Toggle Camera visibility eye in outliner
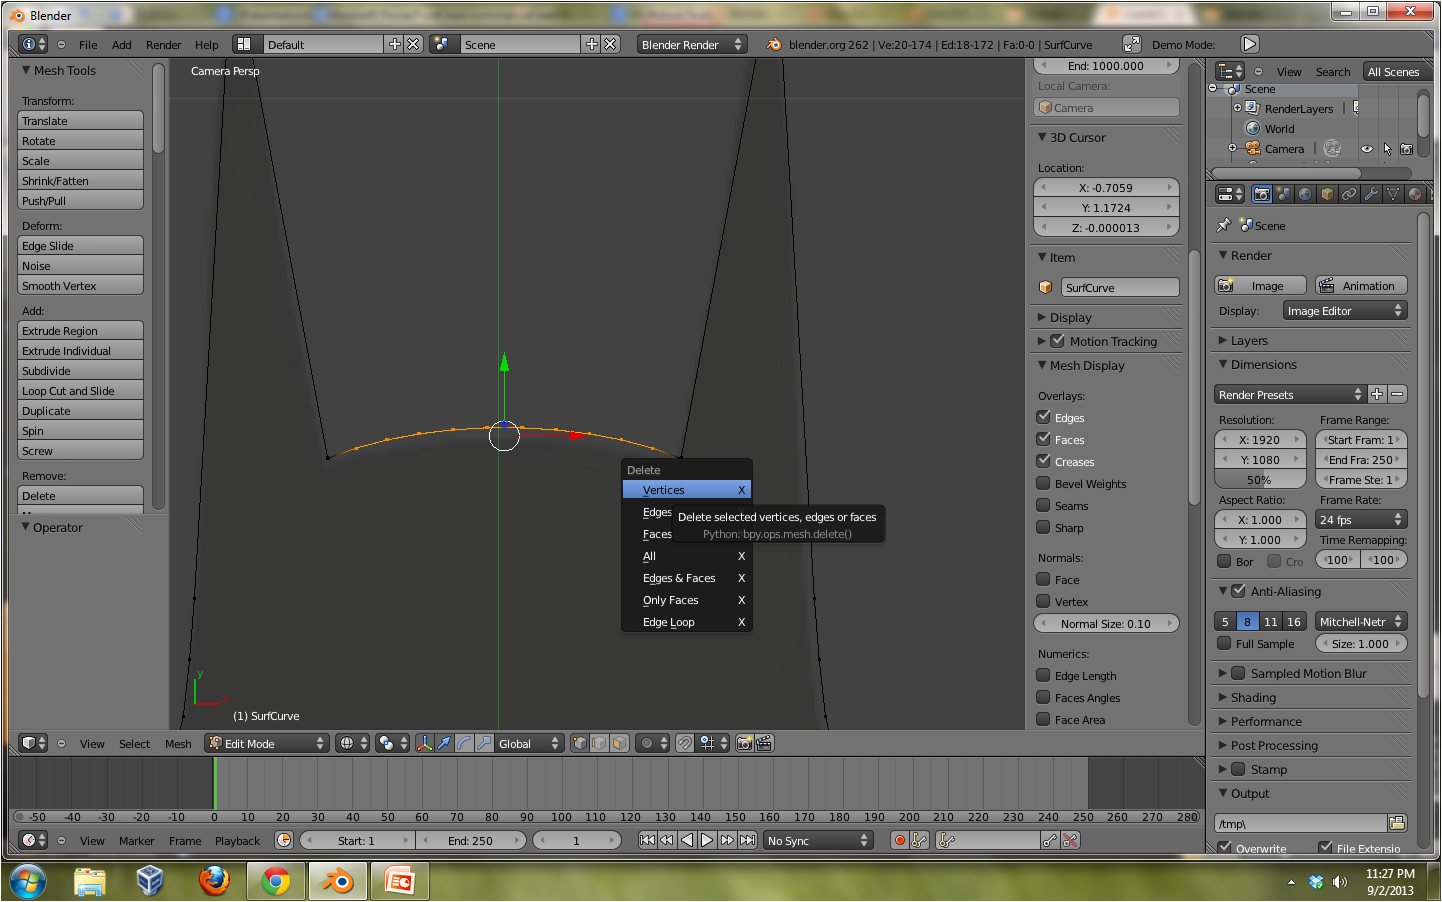This screenshot has width=1442, height=902. 1367,149
